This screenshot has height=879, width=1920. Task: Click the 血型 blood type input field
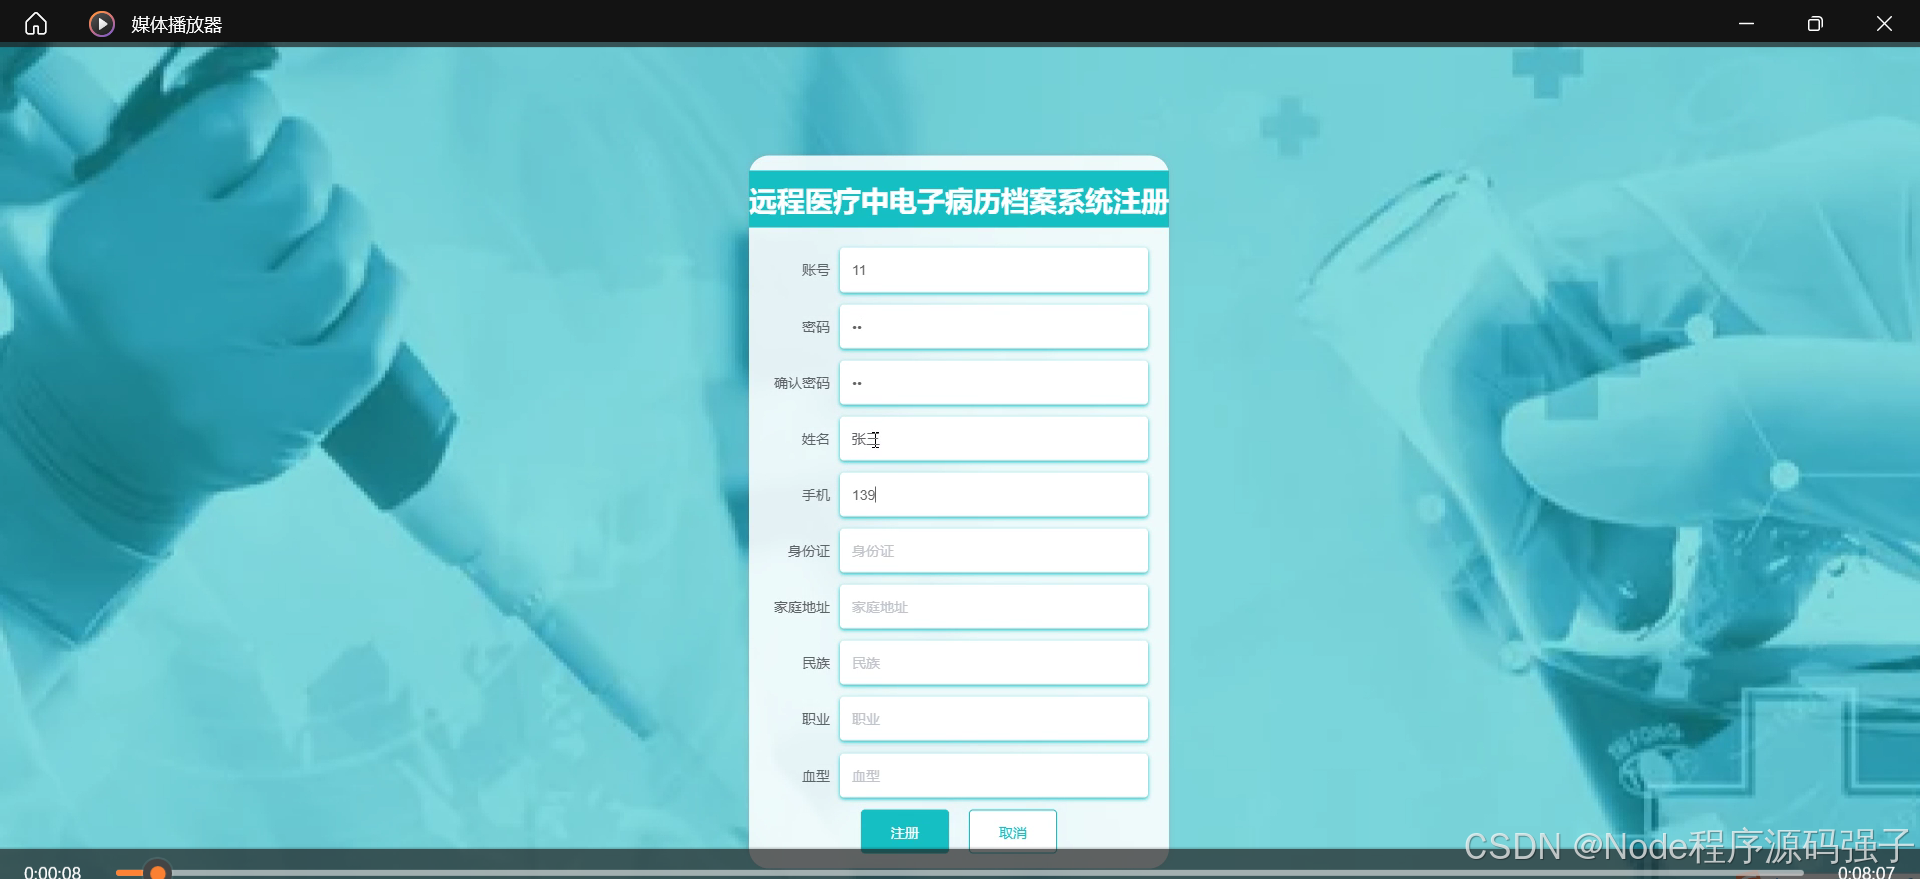(993, 775)
